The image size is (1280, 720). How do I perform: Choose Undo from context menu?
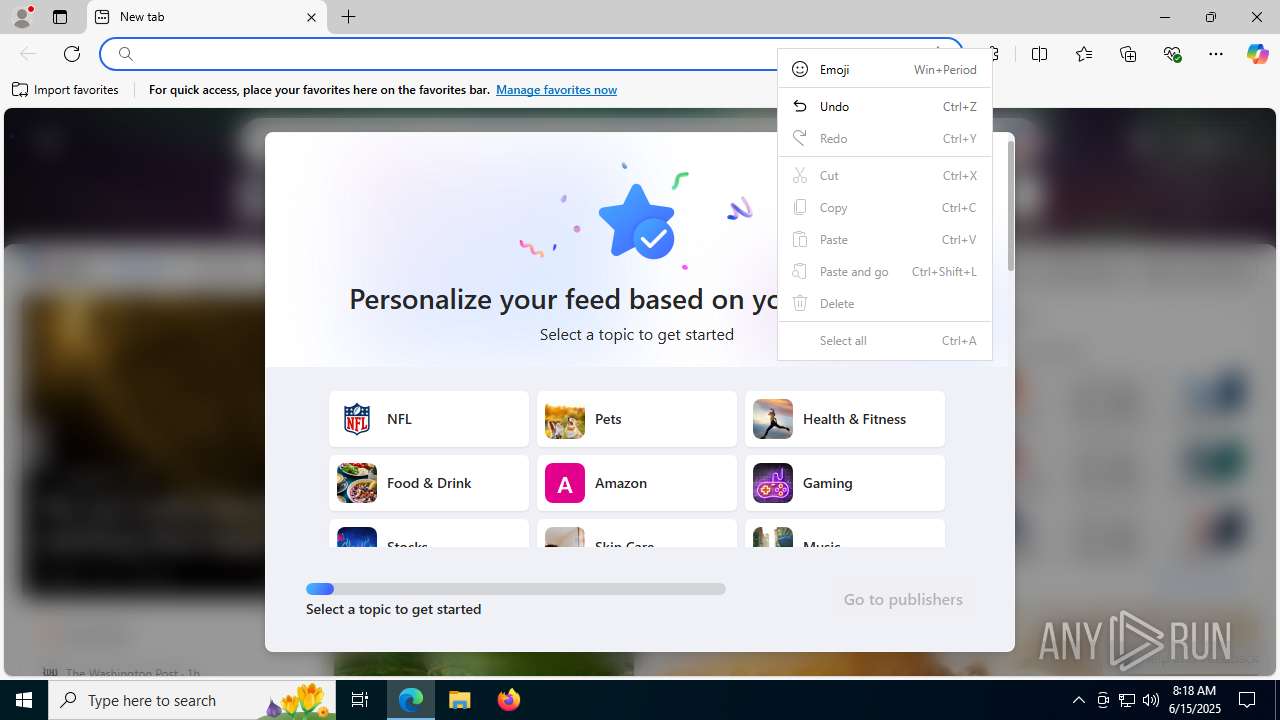point(885,106)
